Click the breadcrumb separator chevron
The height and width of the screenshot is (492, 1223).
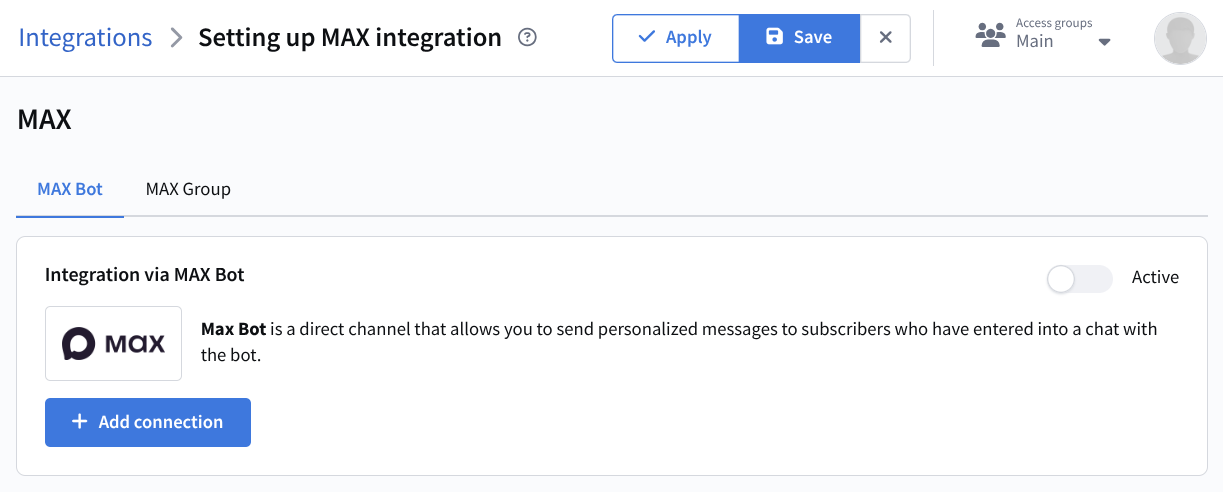[176, 38]
